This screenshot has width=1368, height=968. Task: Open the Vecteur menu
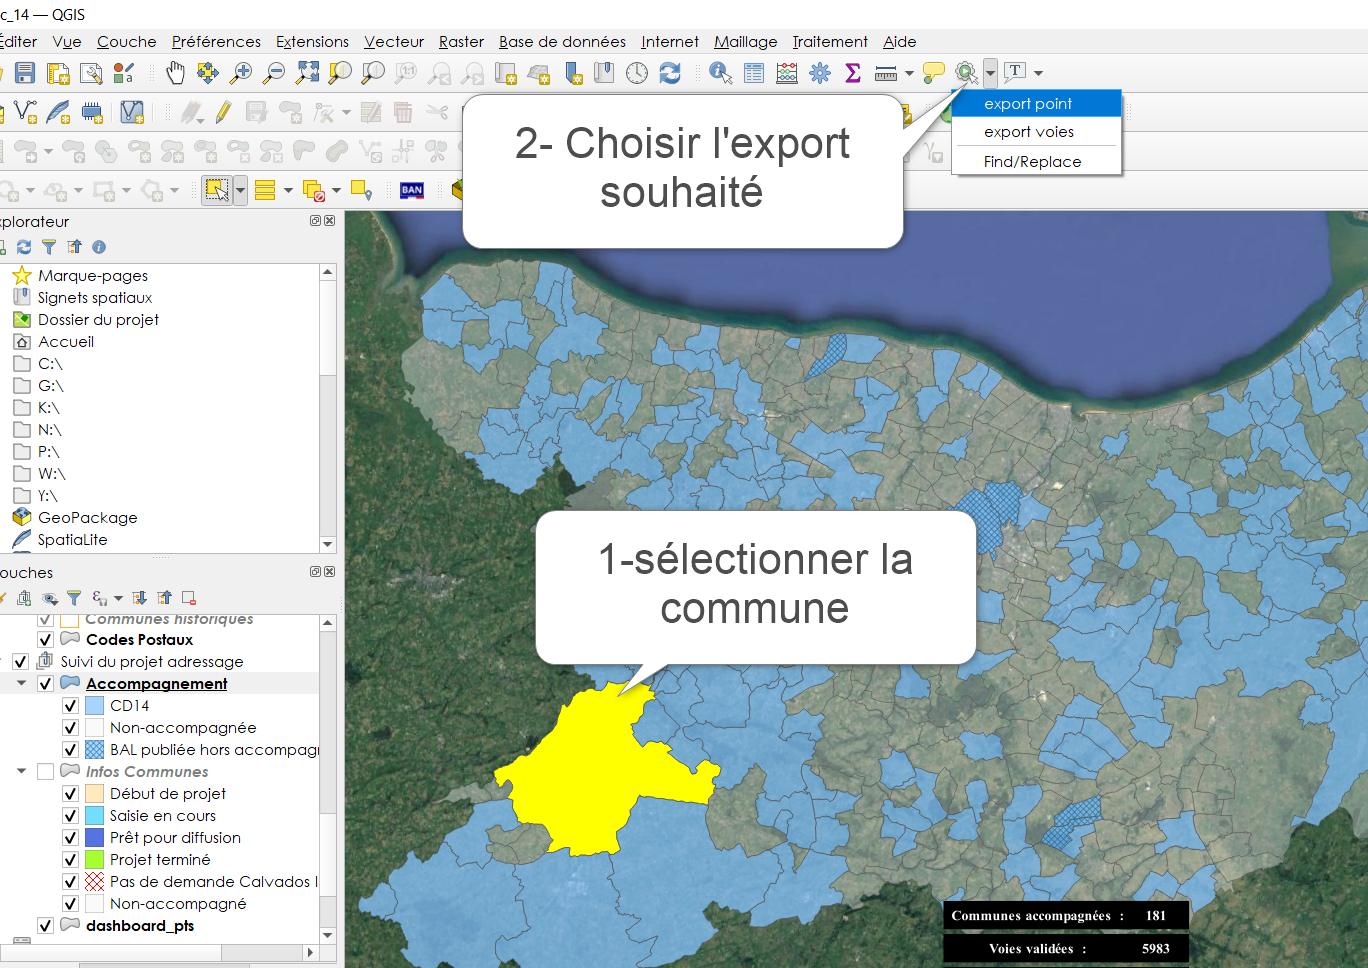pyautogui.click(x=394, y=42)
